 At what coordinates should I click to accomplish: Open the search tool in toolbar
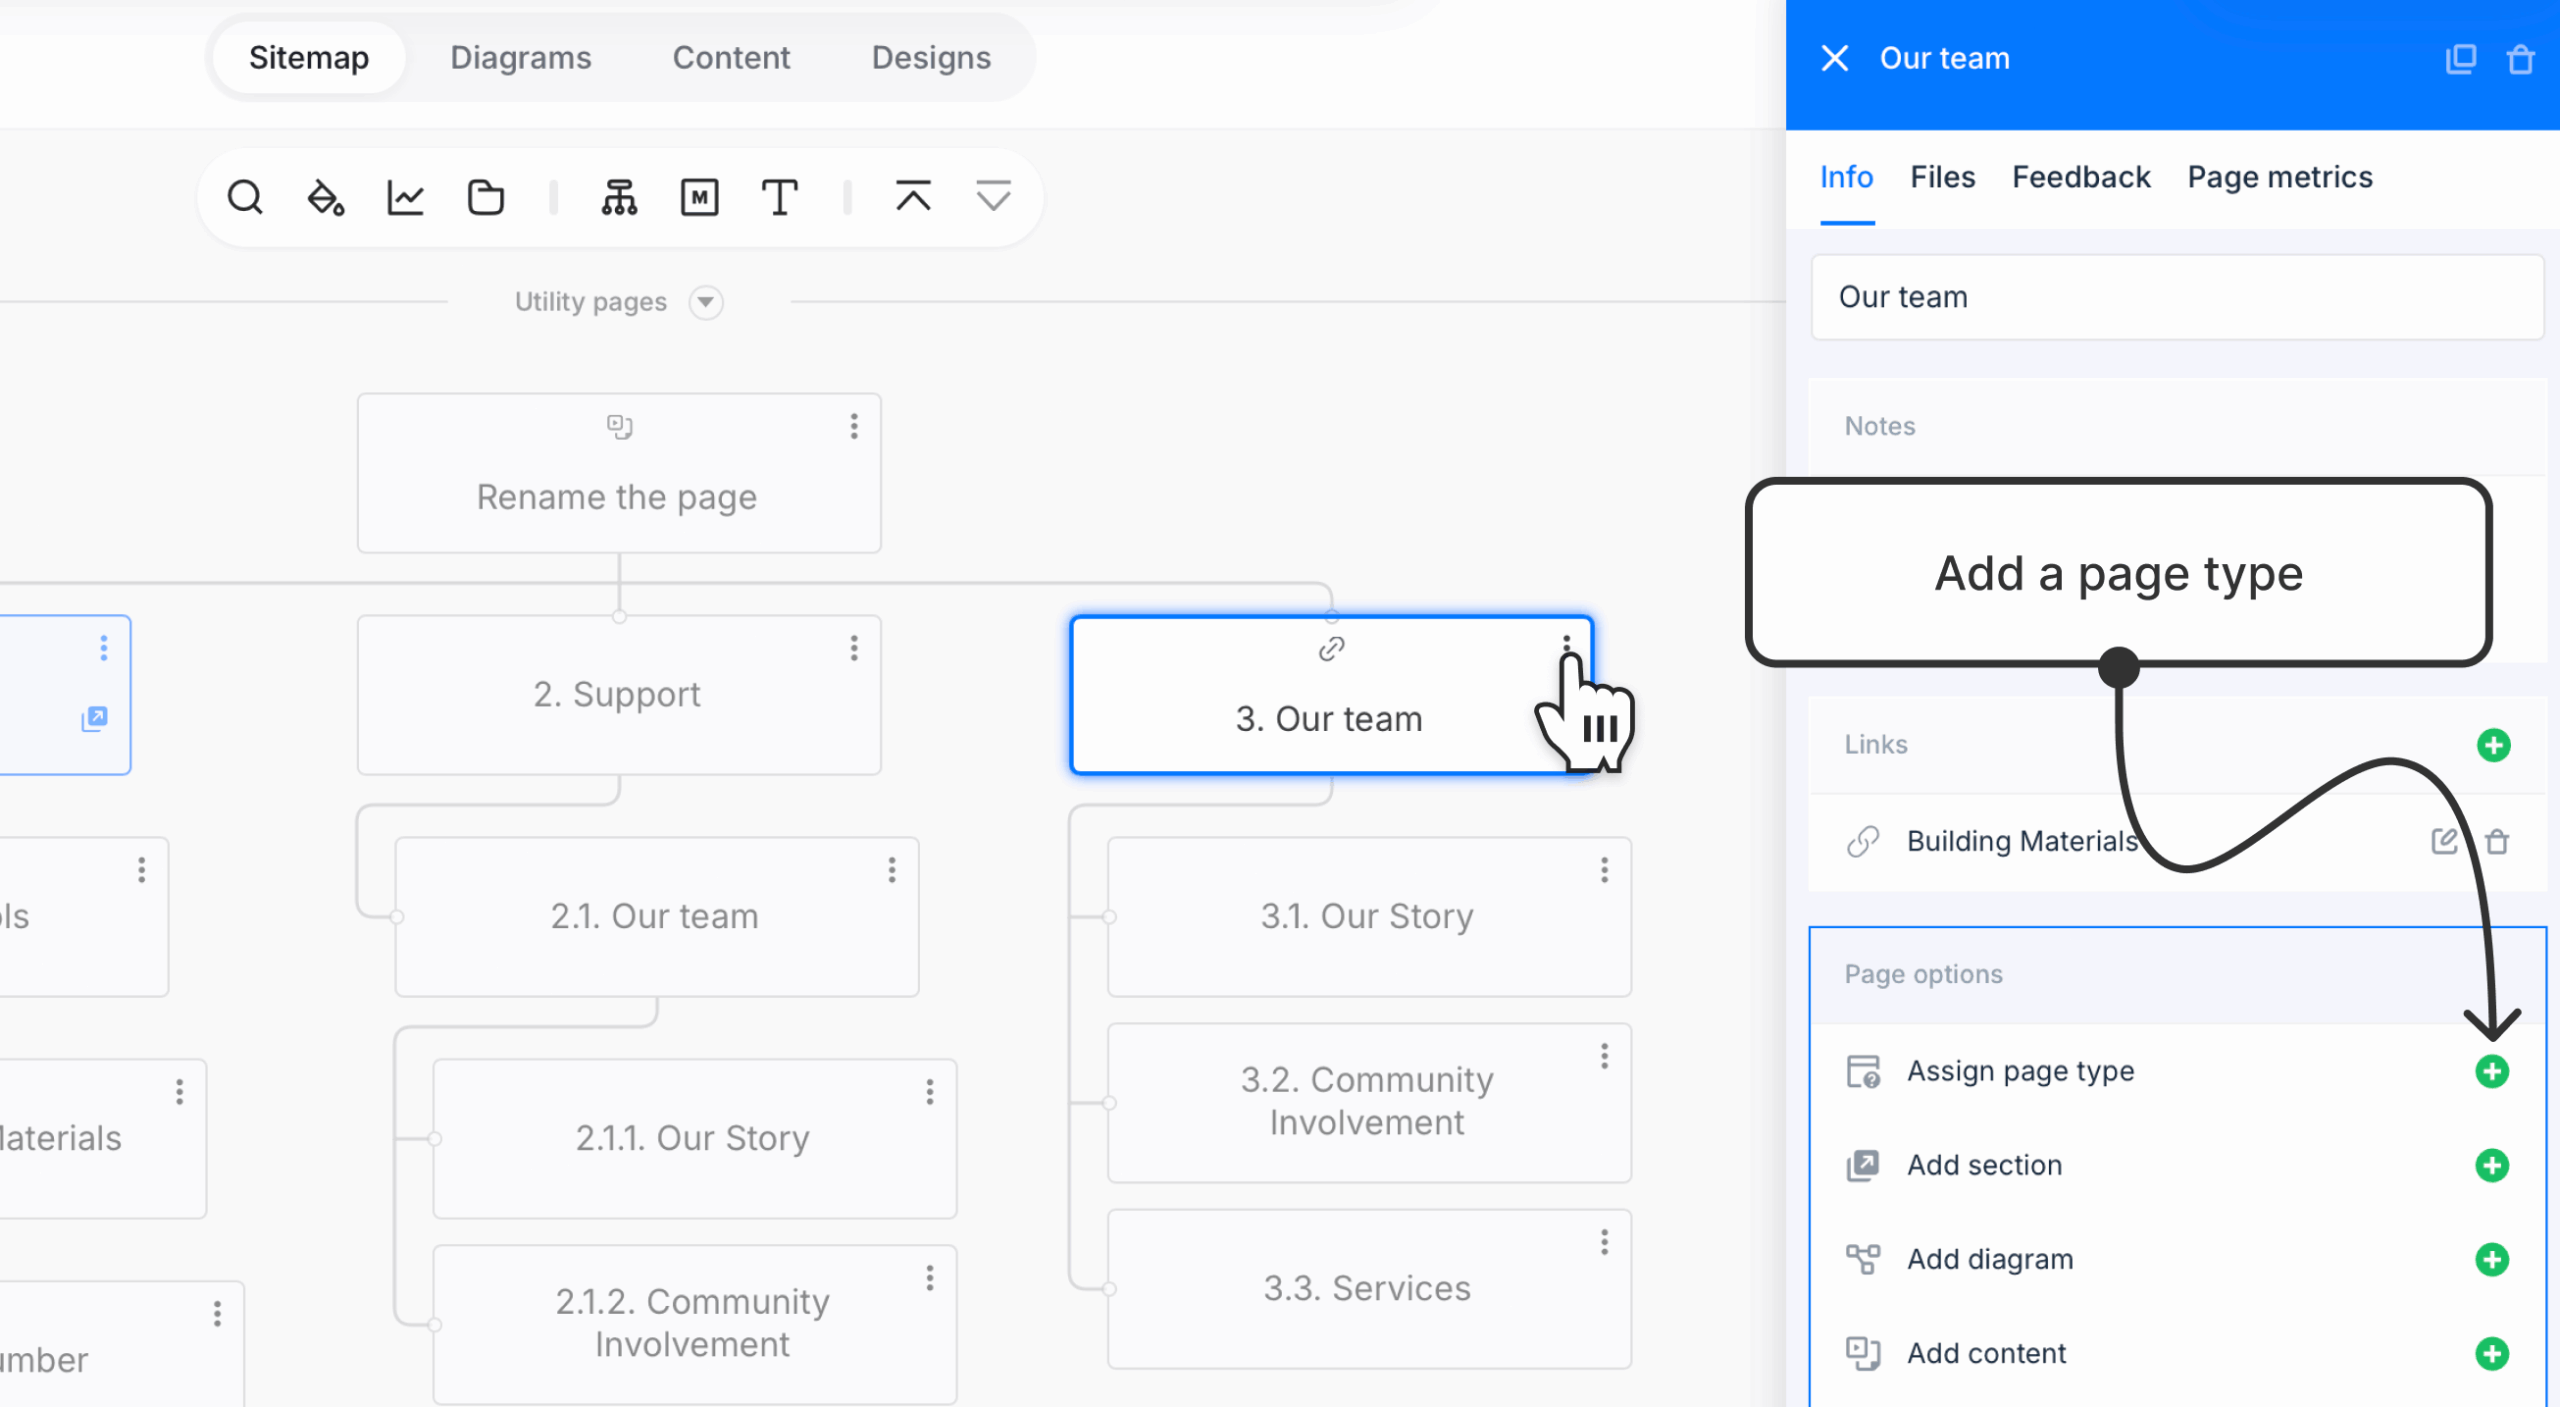pos(245,197)
